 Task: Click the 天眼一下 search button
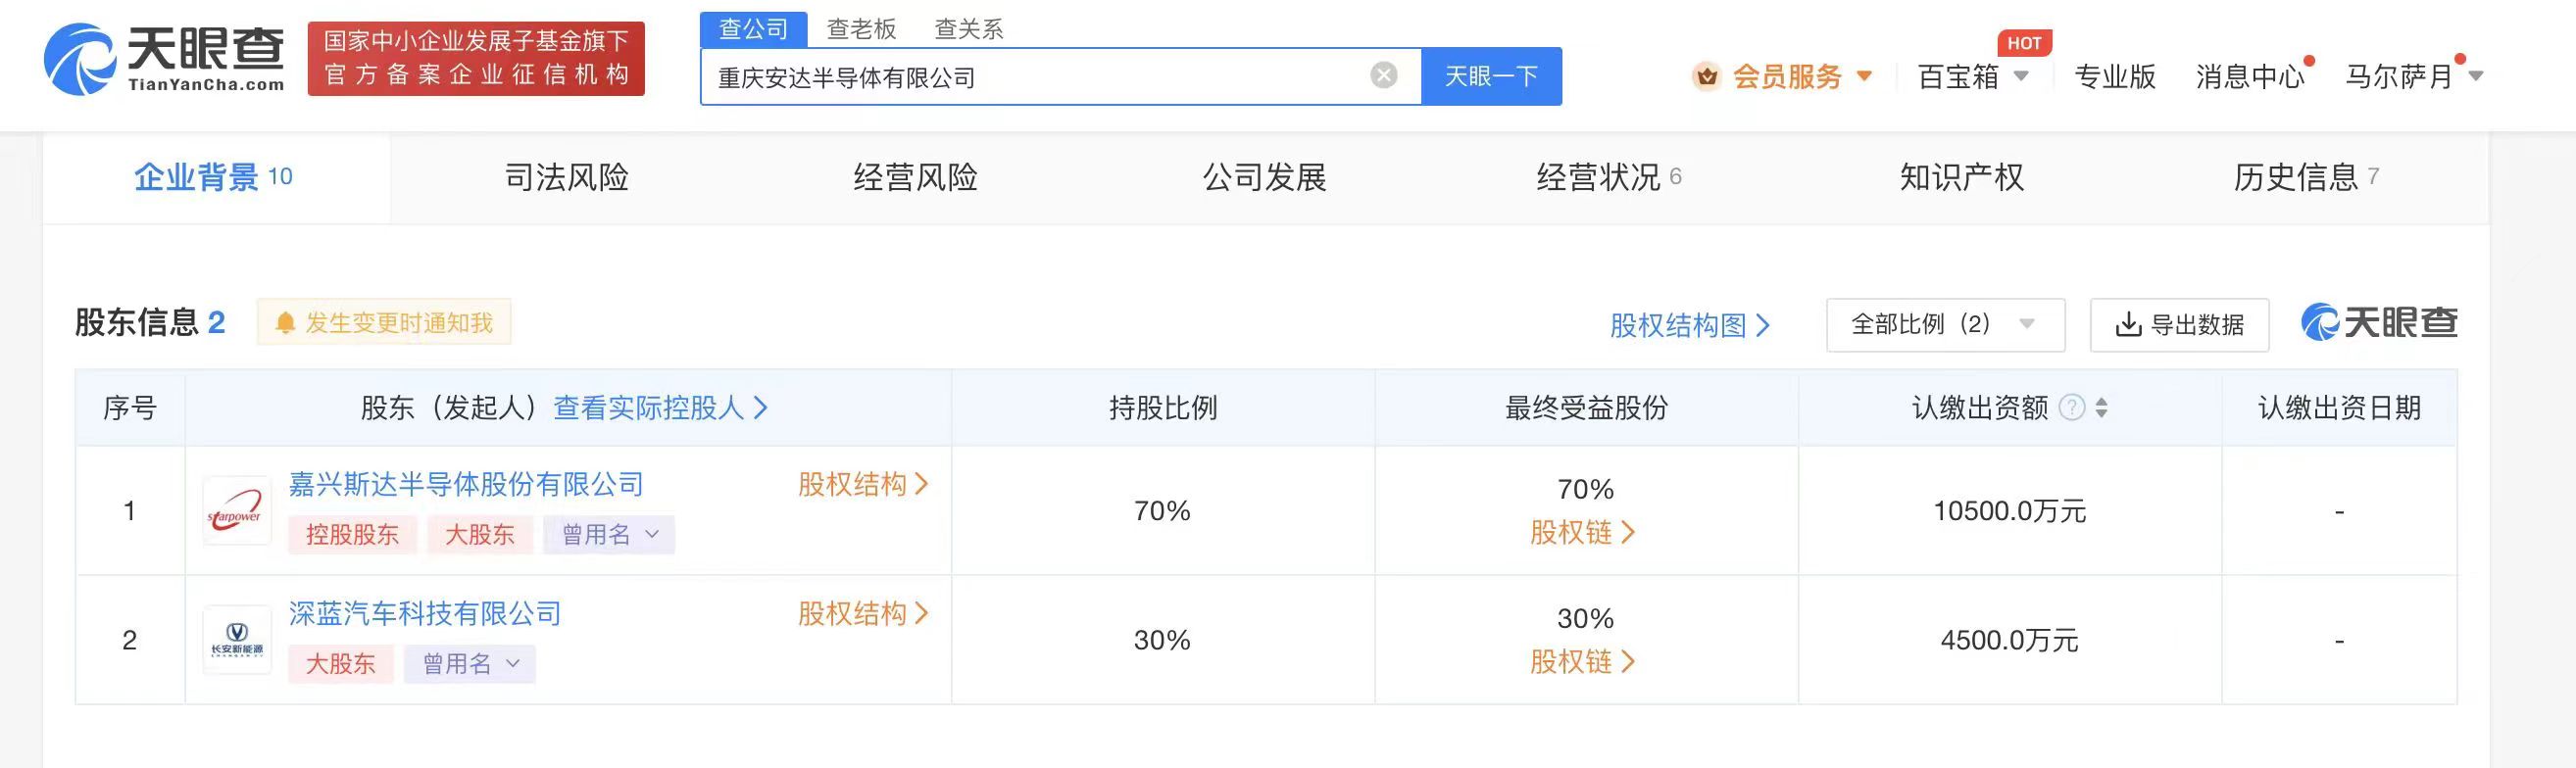[1491, 76]
